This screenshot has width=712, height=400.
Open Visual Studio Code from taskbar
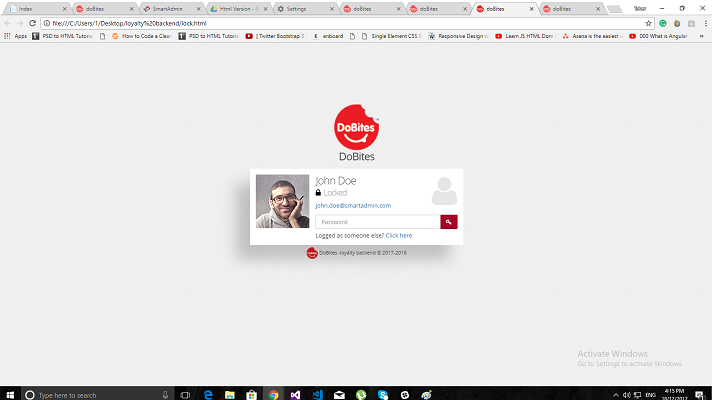pyautogui.click(x=317, y=395)
